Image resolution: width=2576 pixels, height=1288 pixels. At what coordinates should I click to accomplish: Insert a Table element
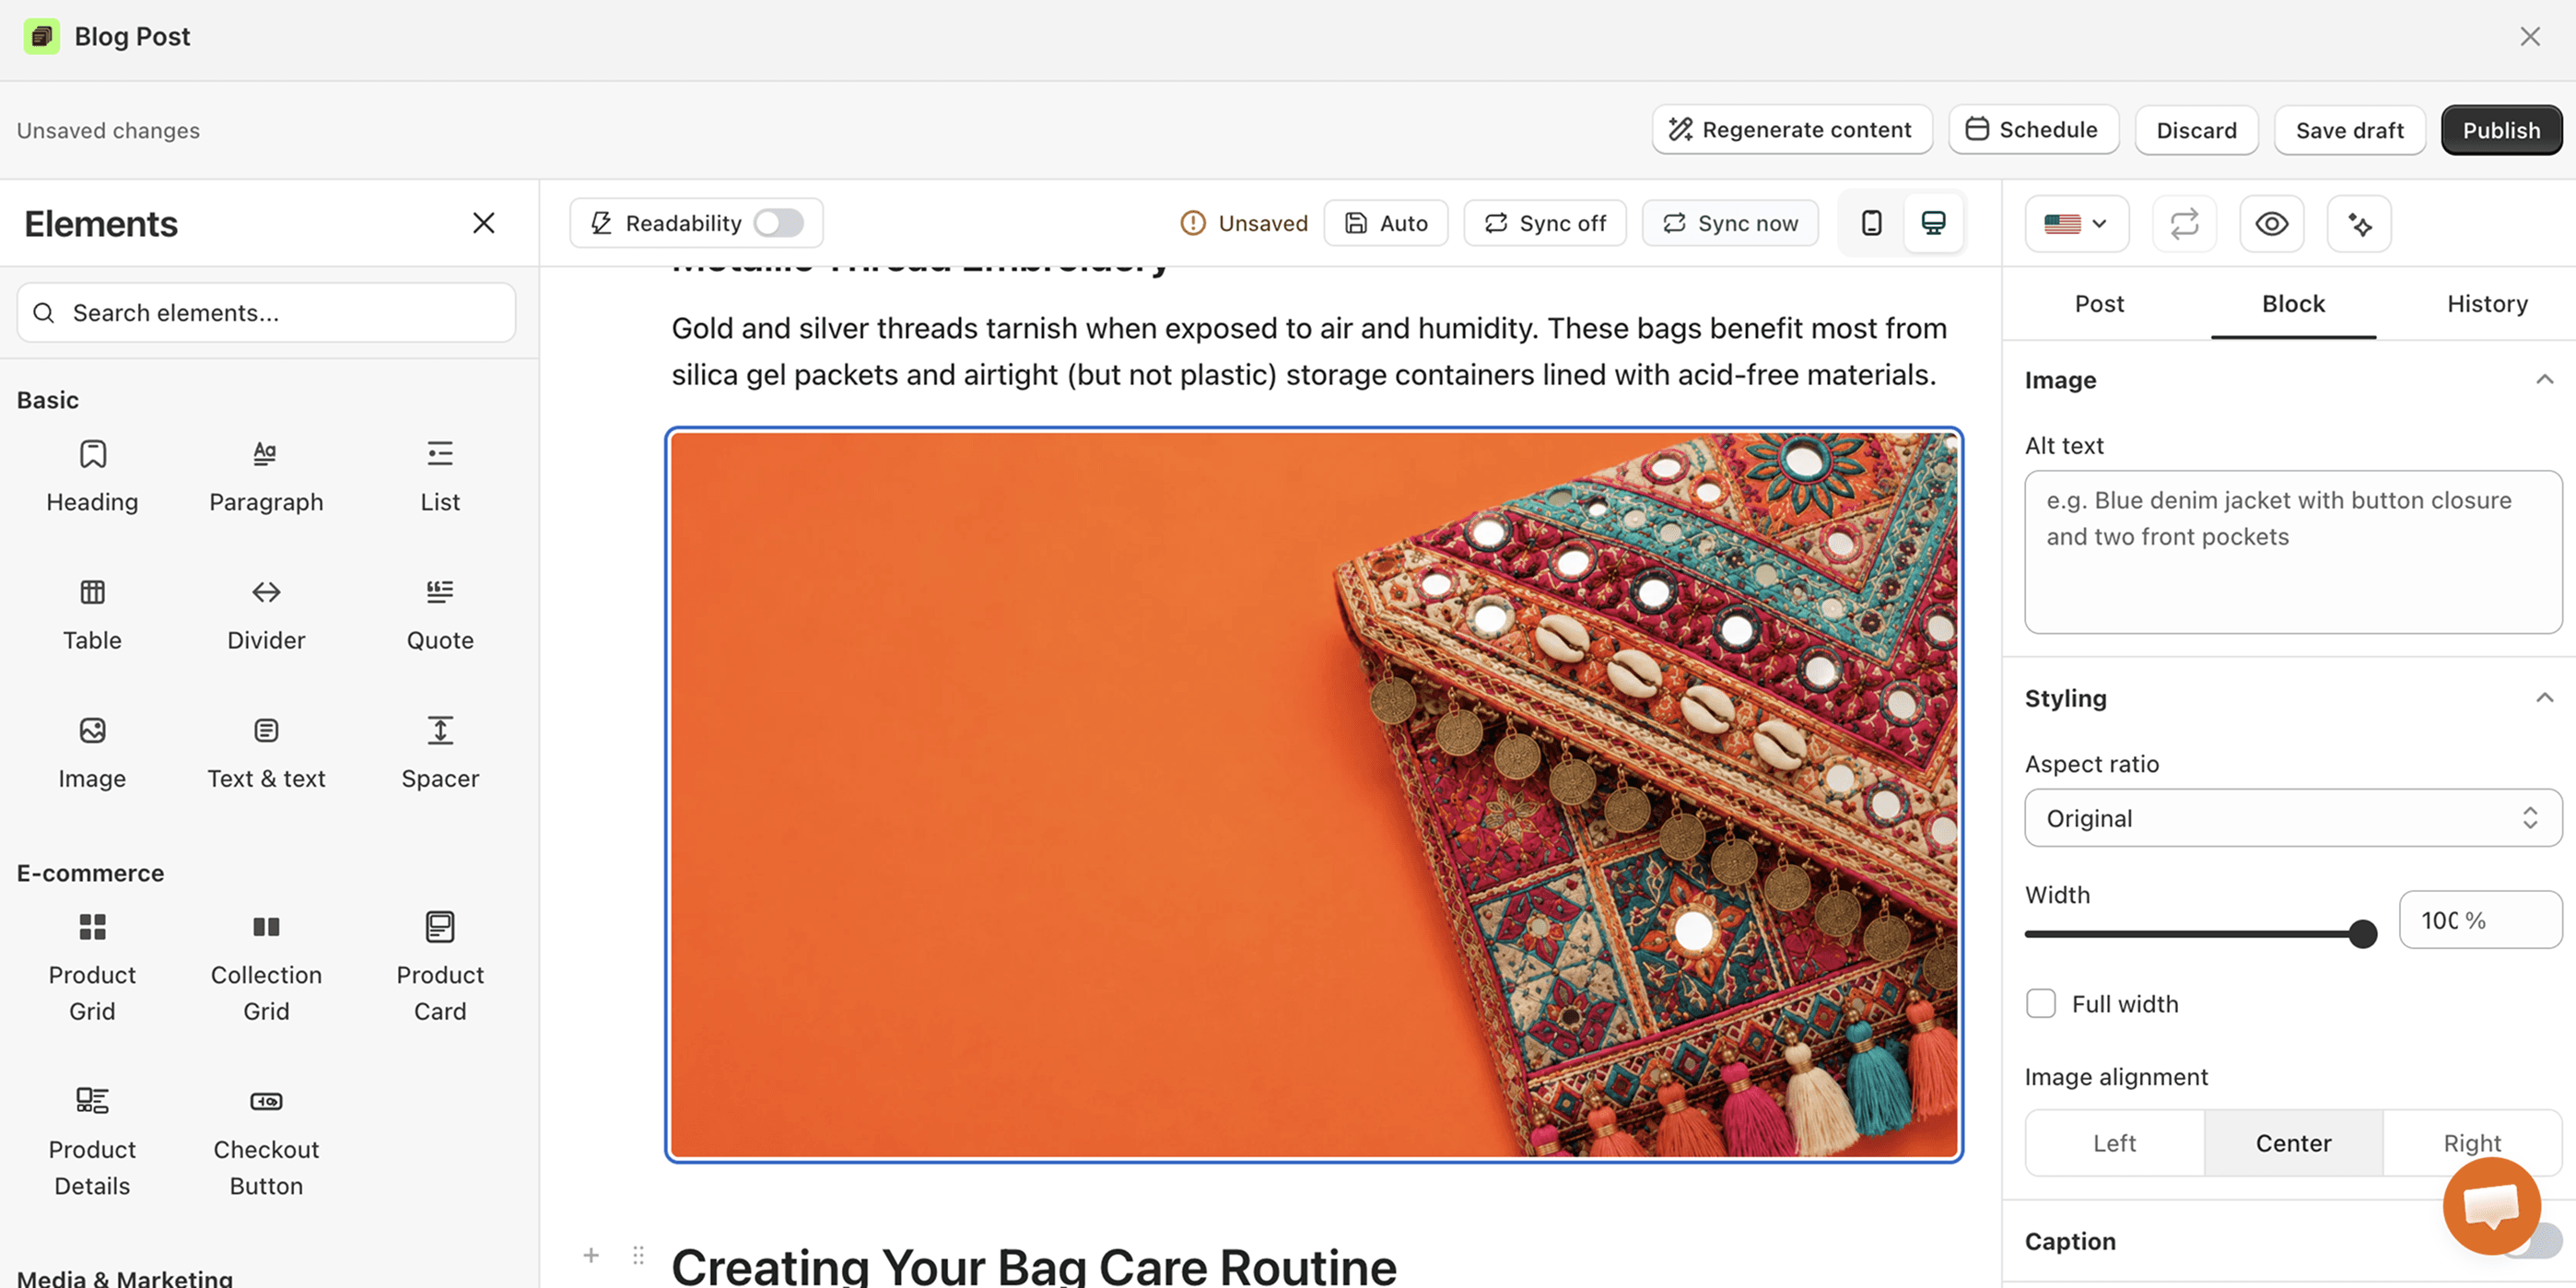[92, 615]
